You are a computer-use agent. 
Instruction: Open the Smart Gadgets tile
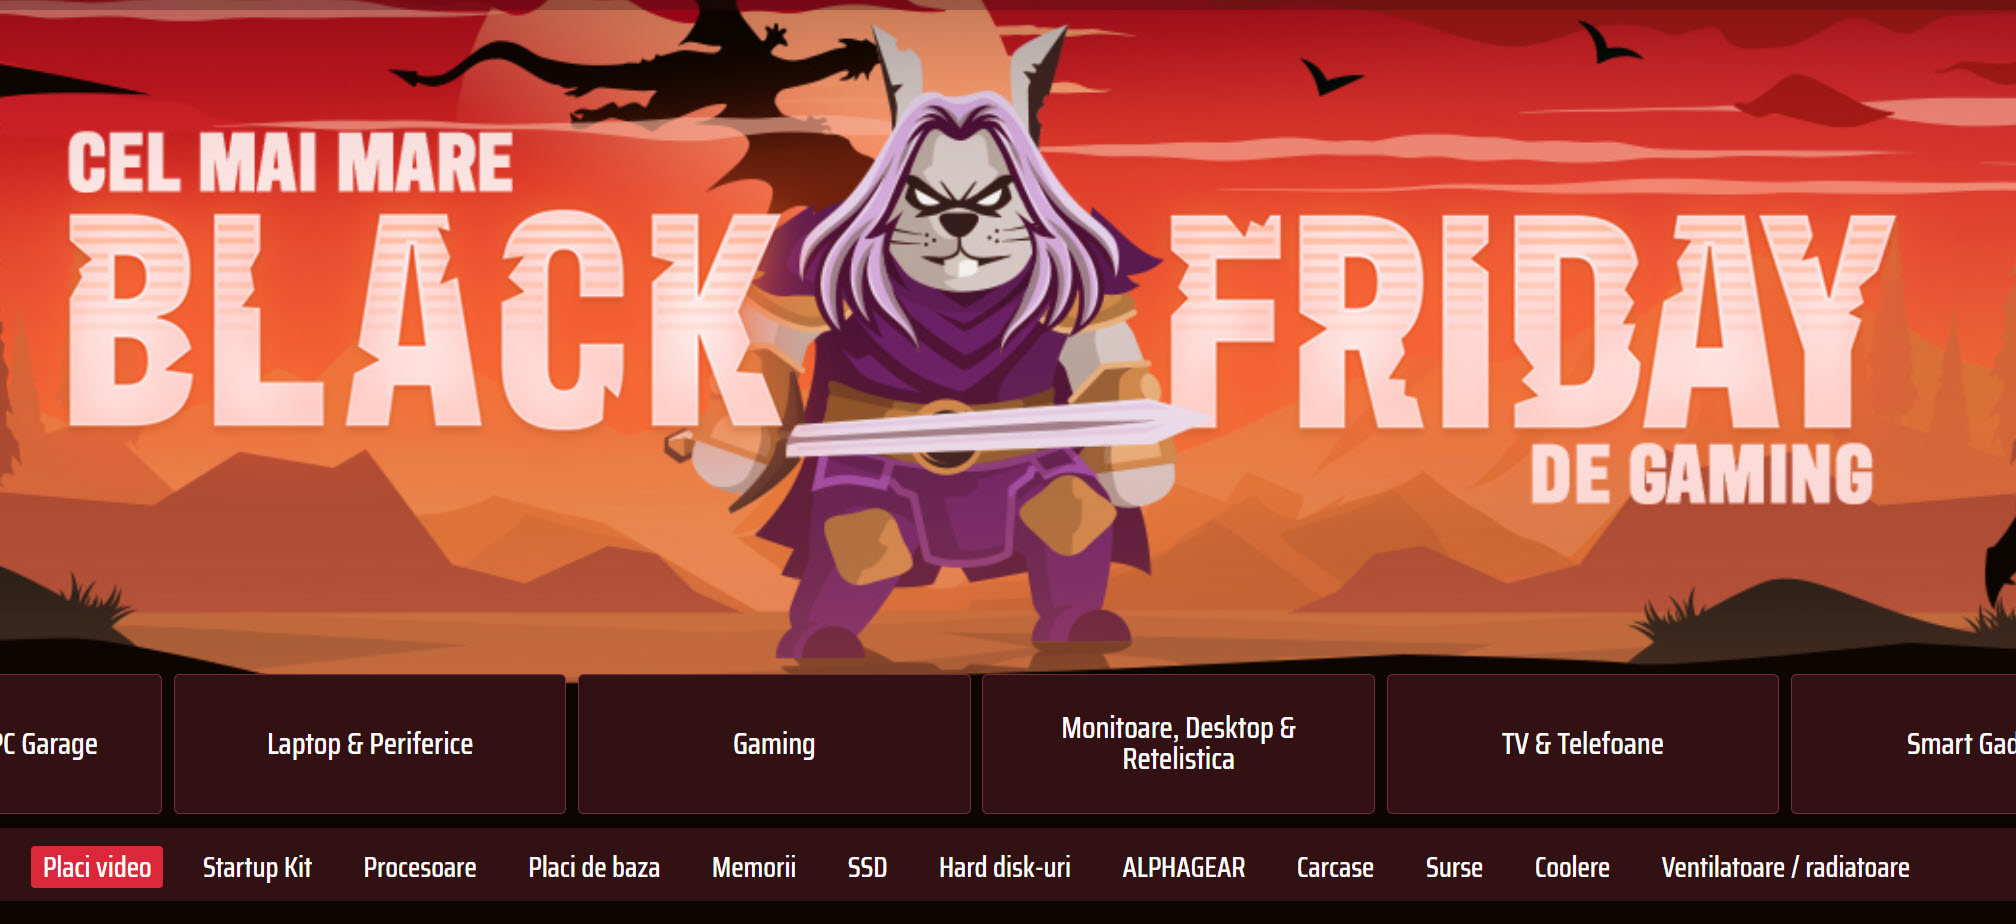1904,743
